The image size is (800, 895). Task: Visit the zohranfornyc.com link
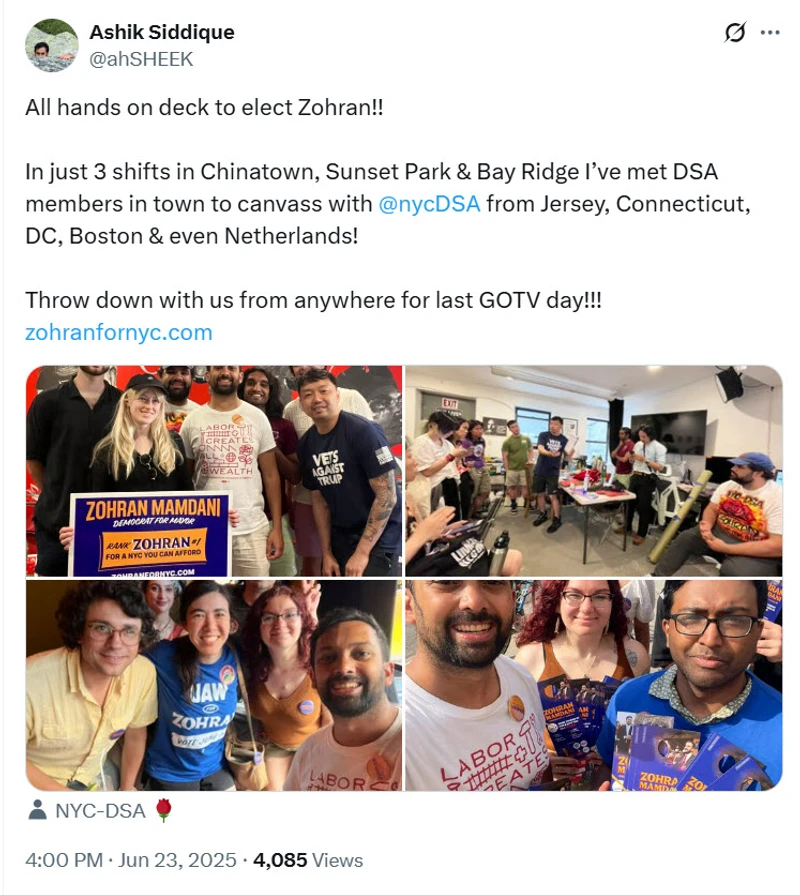[119, 332]
